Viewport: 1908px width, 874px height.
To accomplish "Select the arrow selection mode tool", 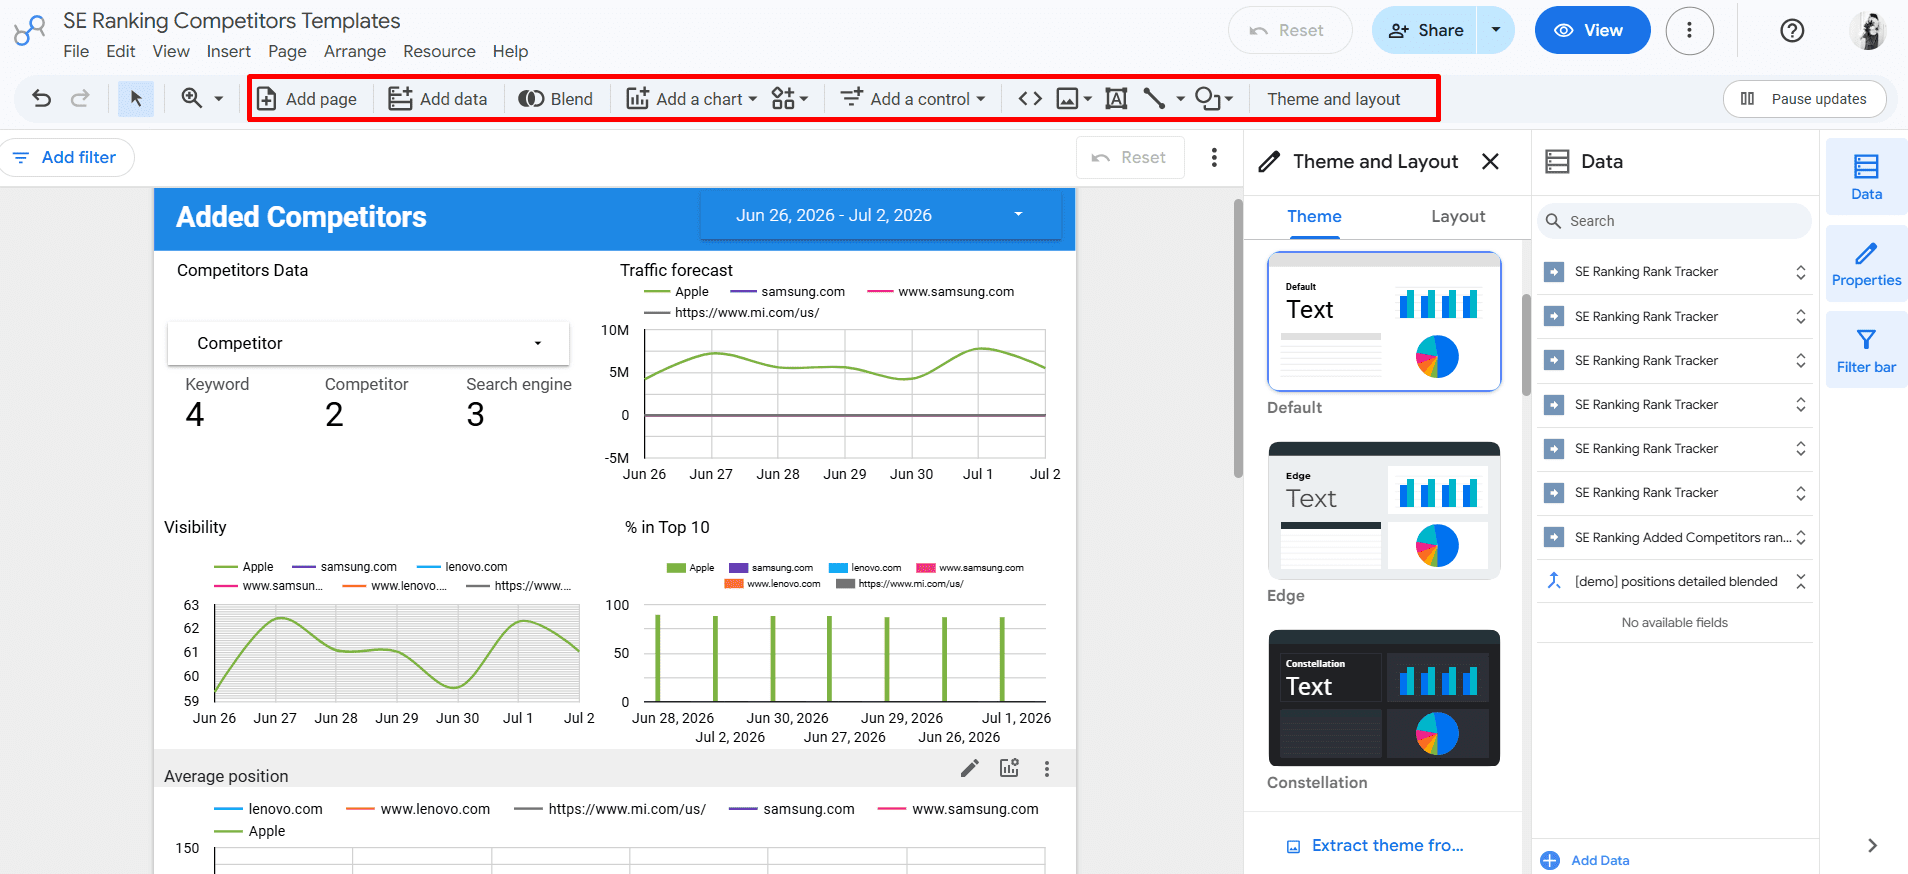I will click(136, 98).
